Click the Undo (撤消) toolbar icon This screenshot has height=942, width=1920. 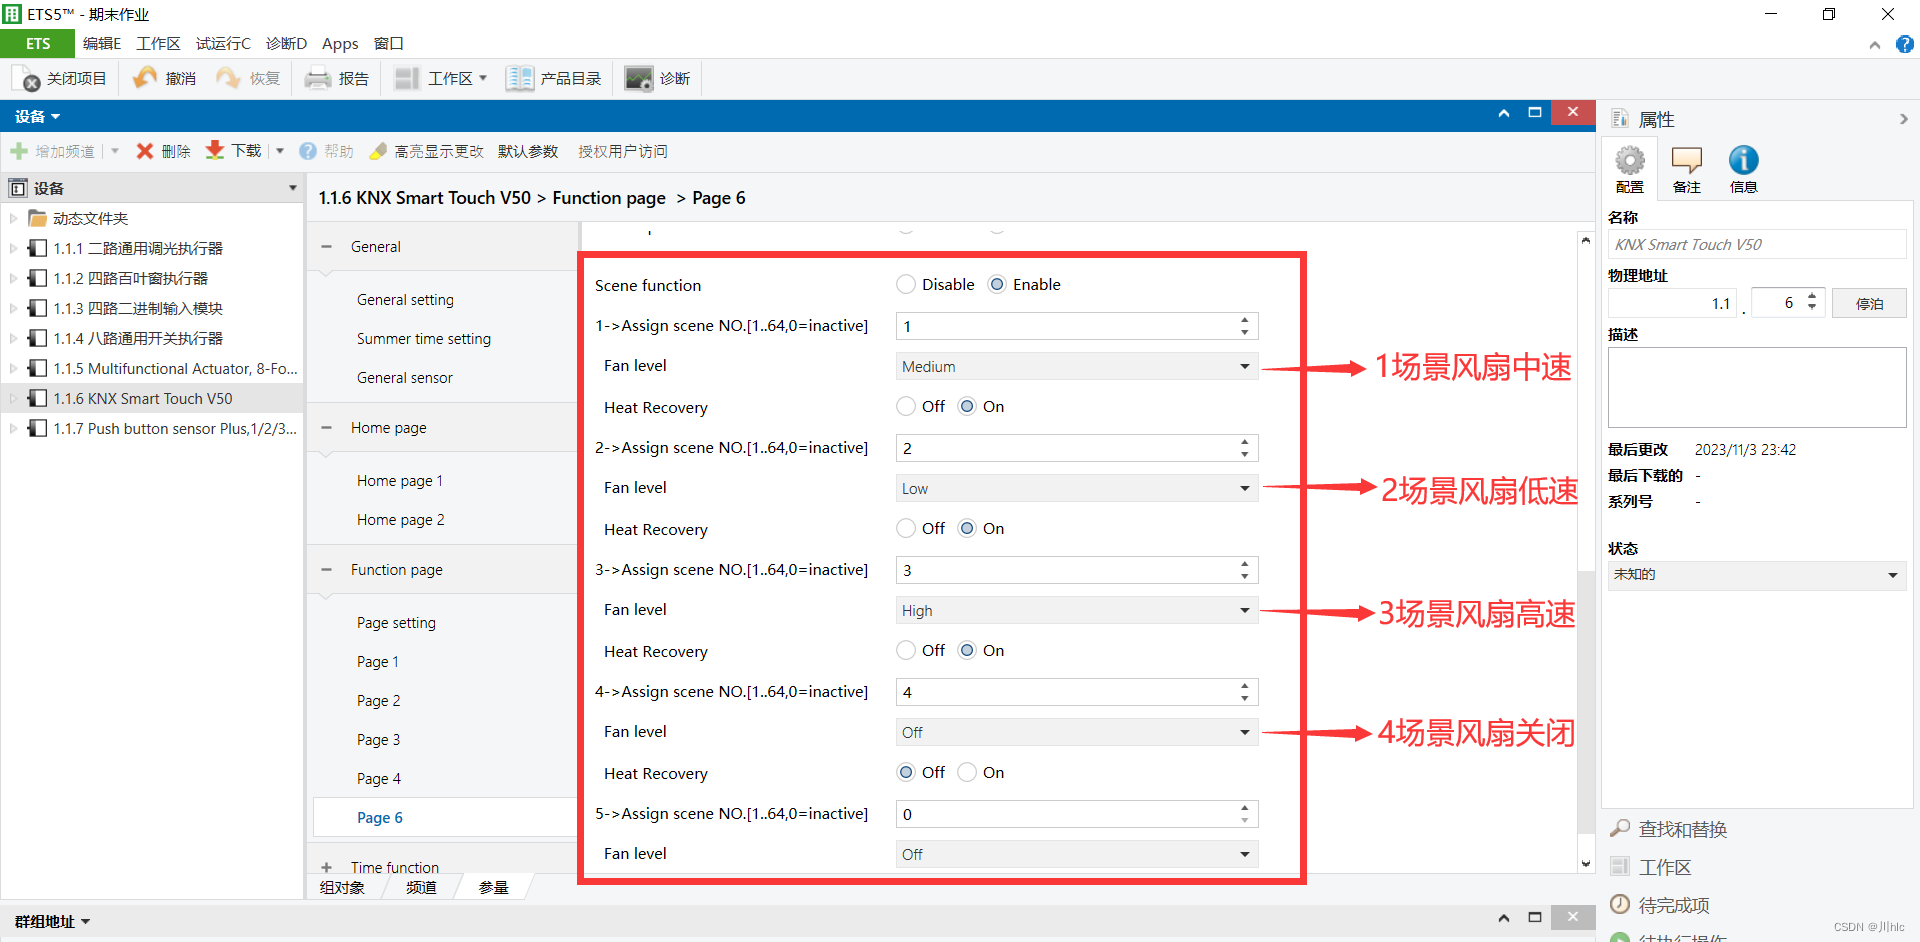[145, 79]
